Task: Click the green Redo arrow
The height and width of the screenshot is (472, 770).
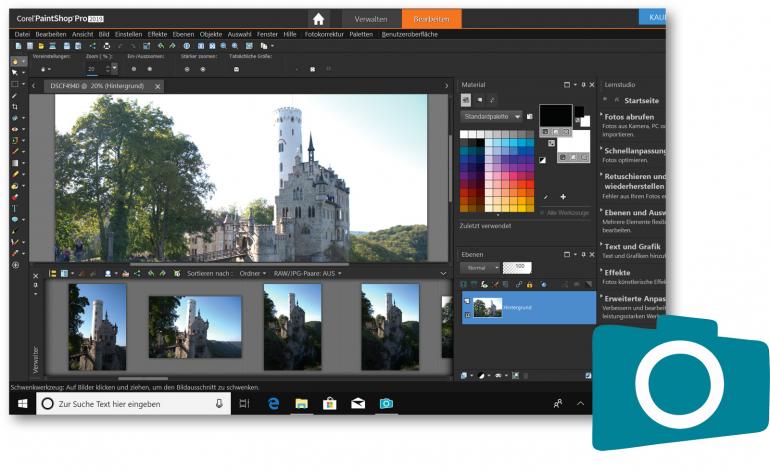Action: [x=172, y=46]
